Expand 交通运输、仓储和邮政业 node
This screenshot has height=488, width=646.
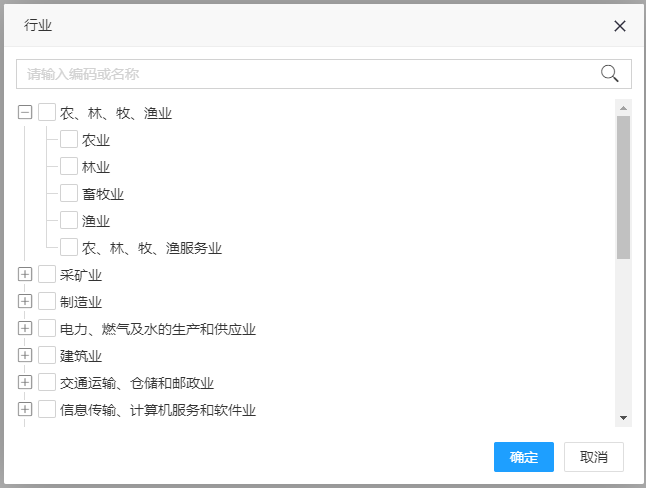click(x=25, y=382)
